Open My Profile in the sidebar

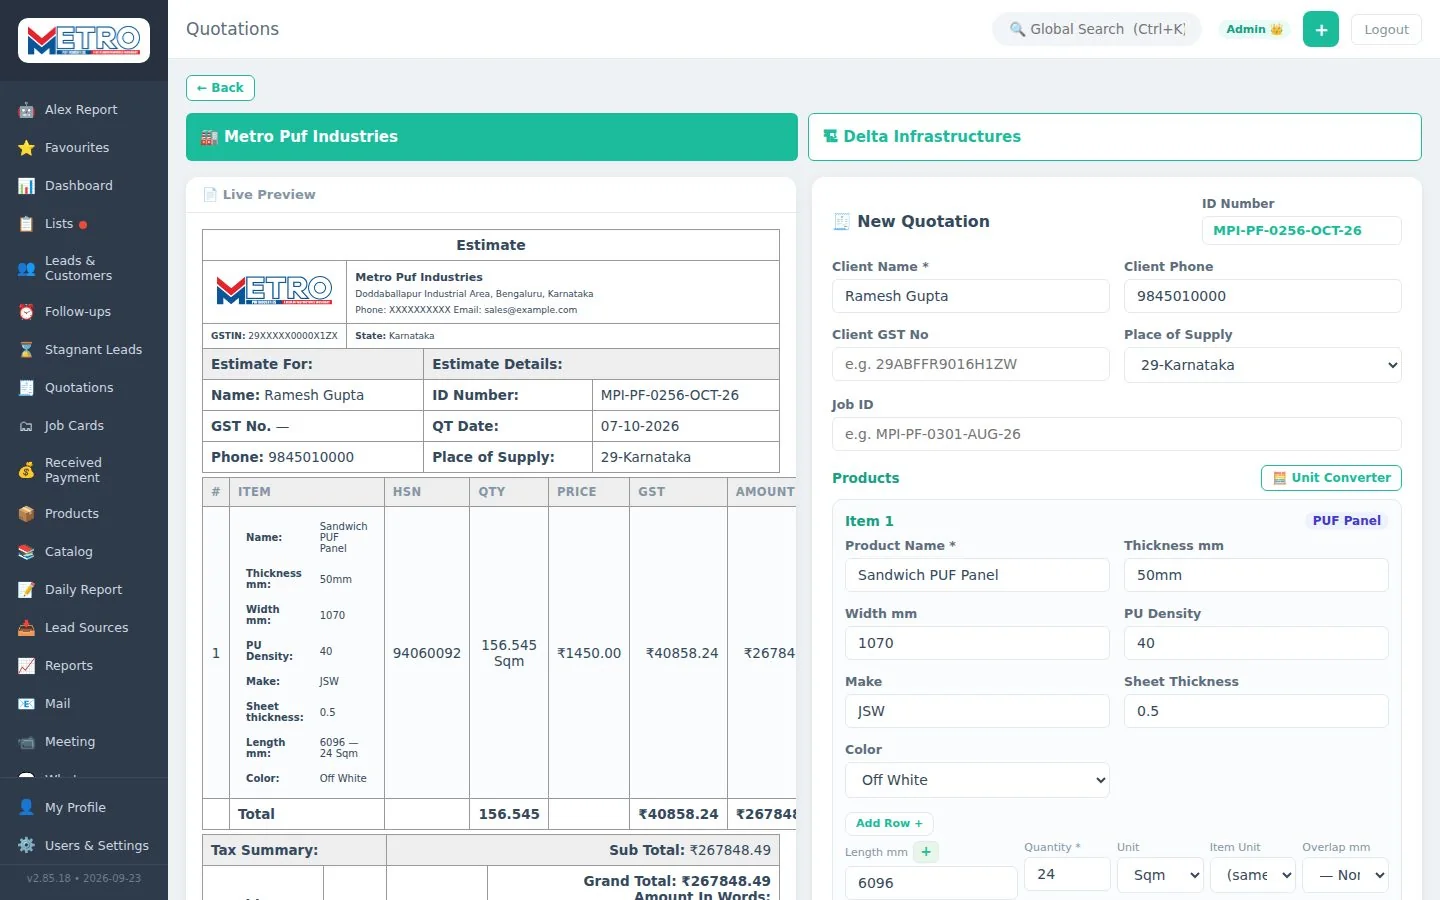coord(84,808)
